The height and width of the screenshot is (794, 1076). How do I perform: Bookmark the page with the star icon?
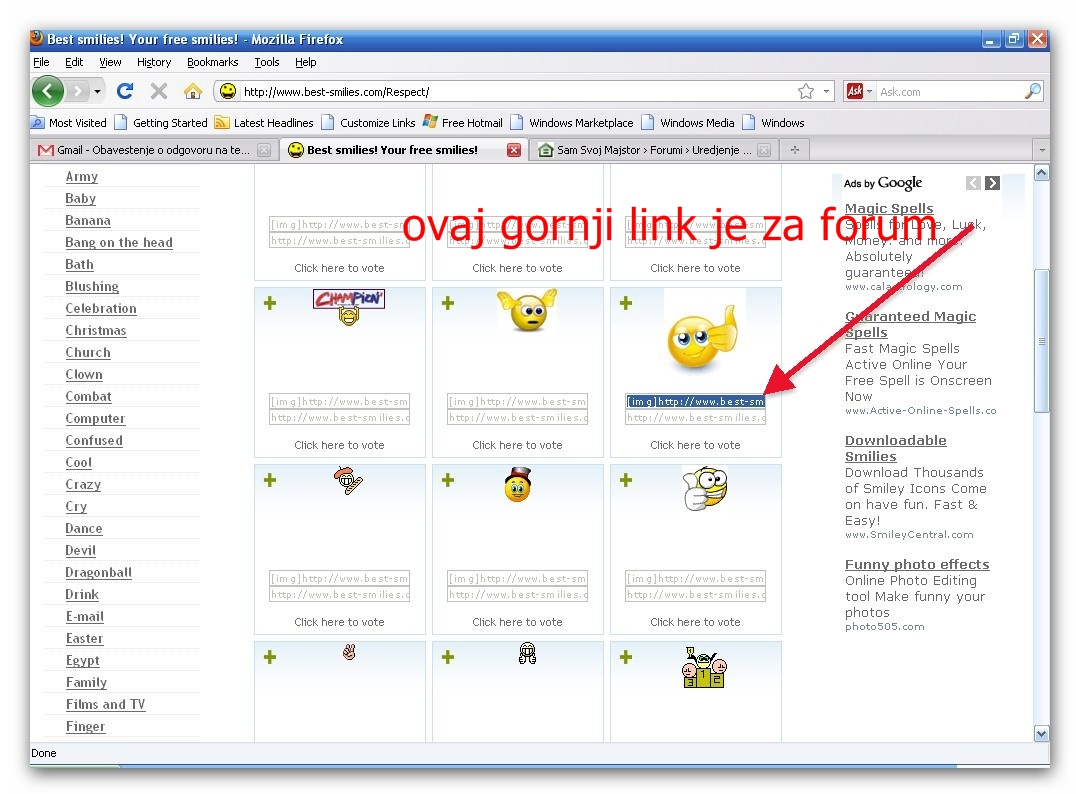(x=806, y=91)
